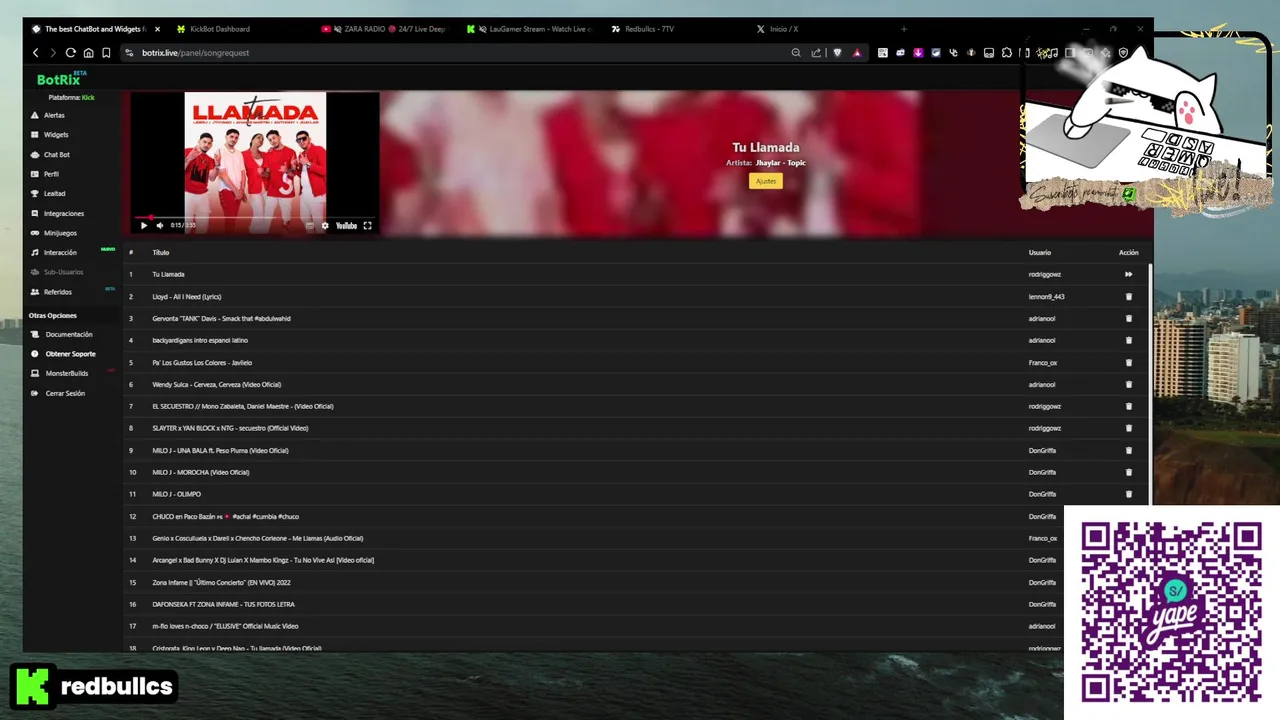
Task: Open a new browser tab
Action: tap(904, 29)
